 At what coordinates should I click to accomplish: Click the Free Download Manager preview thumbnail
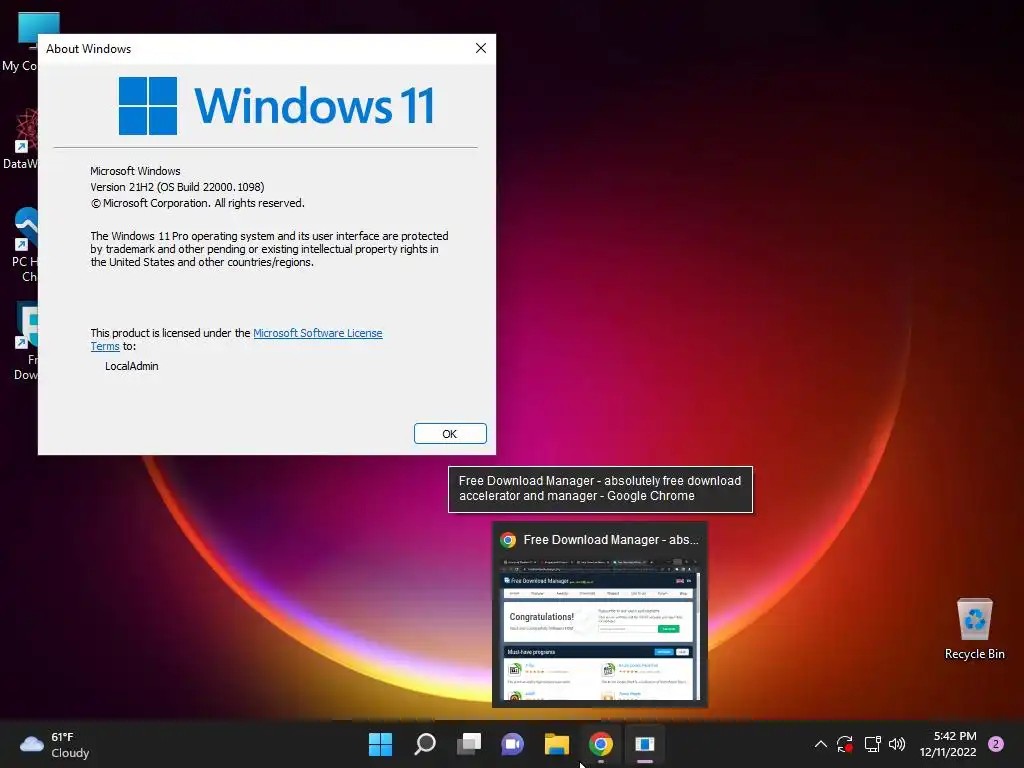pos(600,628)
